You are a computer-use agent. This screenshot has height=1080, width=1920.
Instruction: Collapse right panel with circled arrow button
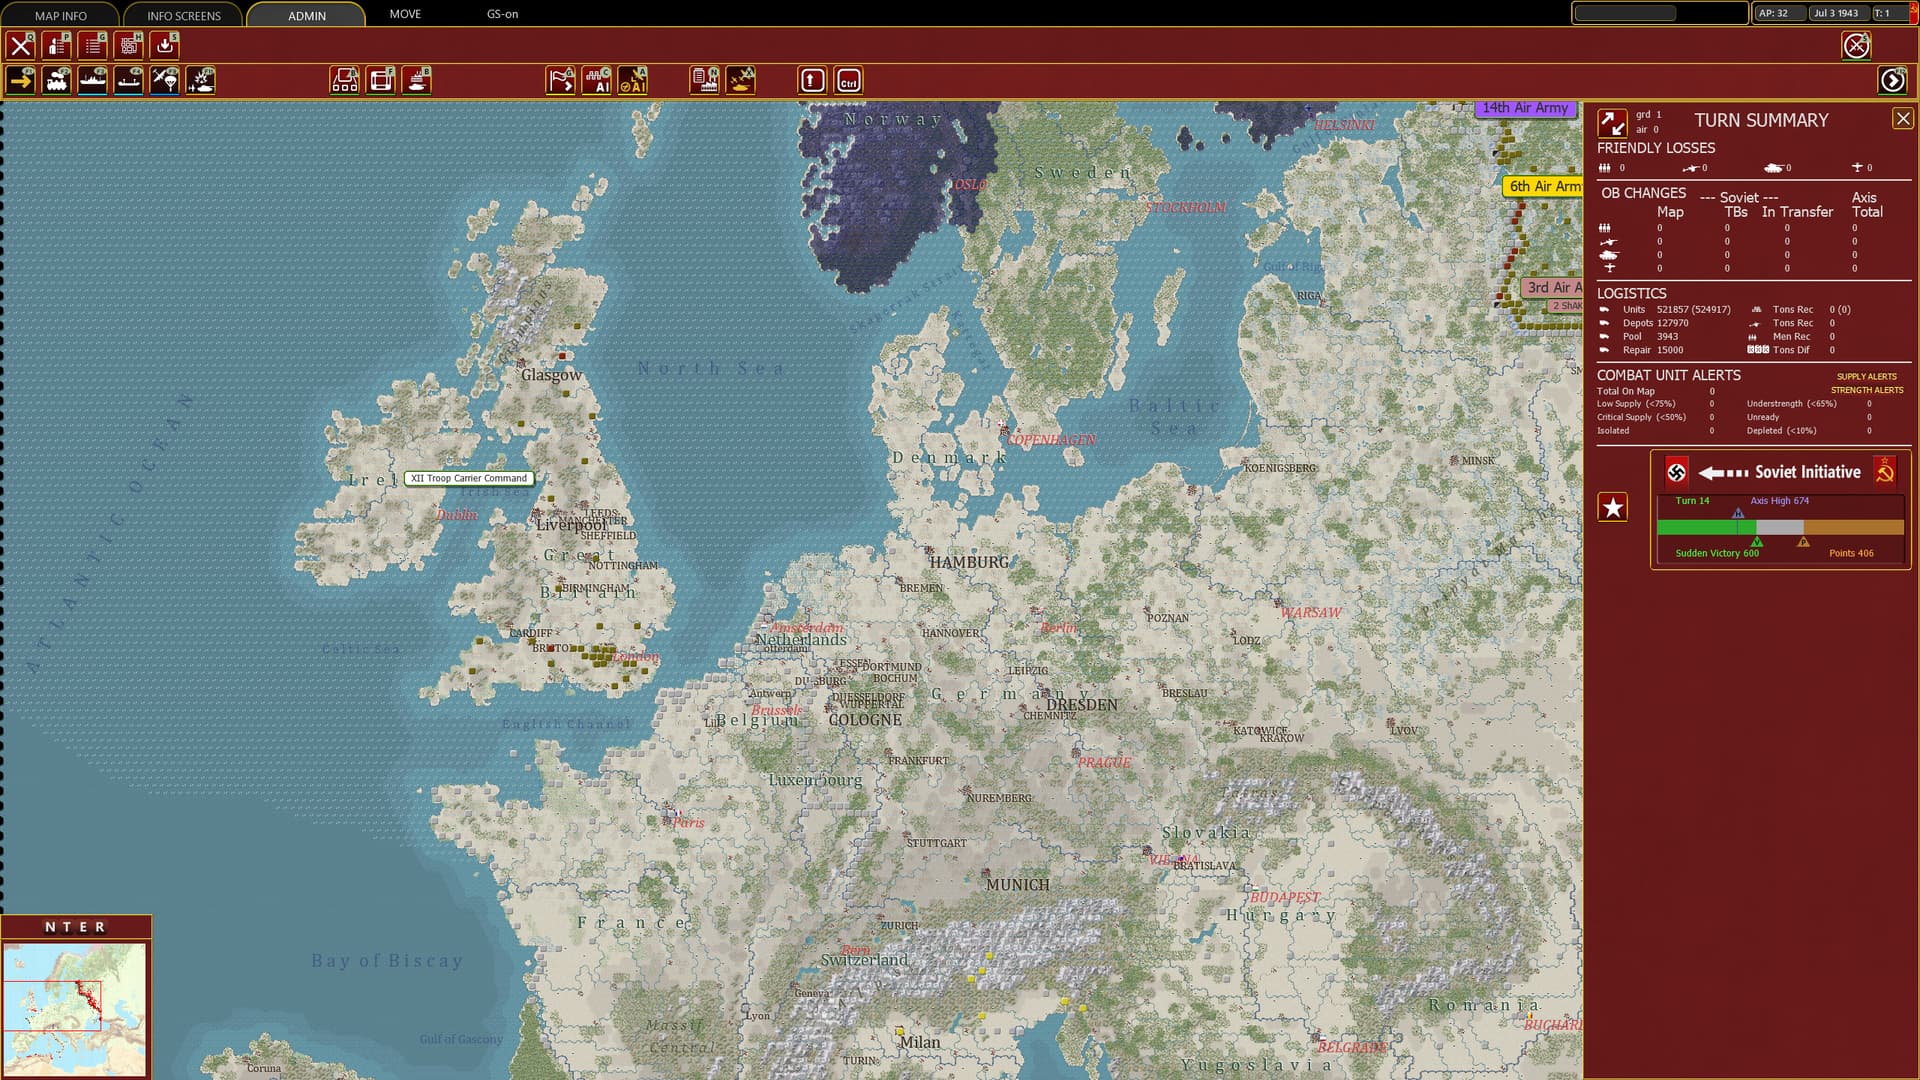coord(1892,80)
